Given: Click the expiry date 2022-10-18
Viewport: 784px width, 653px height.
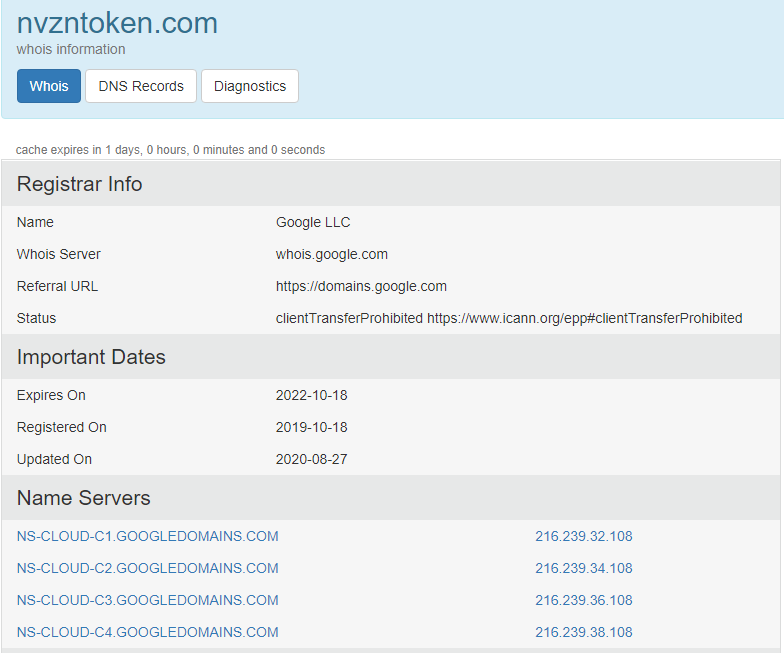Looking at the screenshot, I should coord(312,395).
